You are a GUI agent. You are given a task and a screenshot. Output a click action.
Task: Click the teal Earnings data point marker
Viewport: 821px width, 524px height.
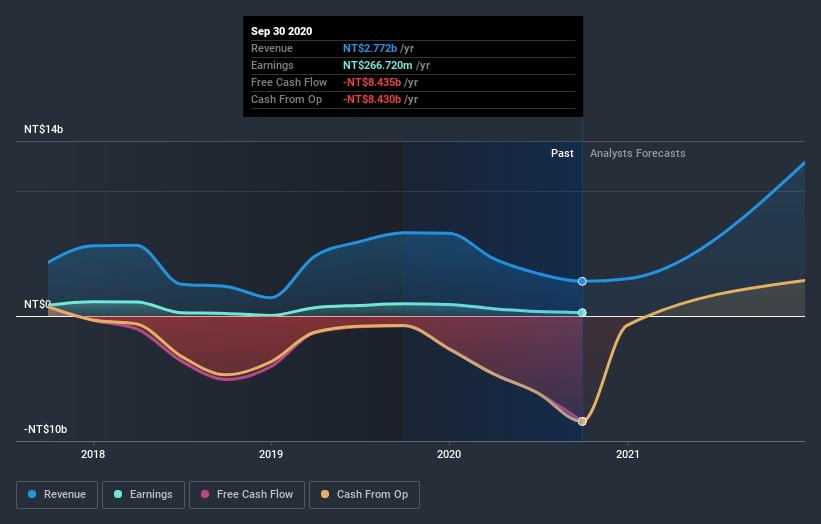[582, 313]
